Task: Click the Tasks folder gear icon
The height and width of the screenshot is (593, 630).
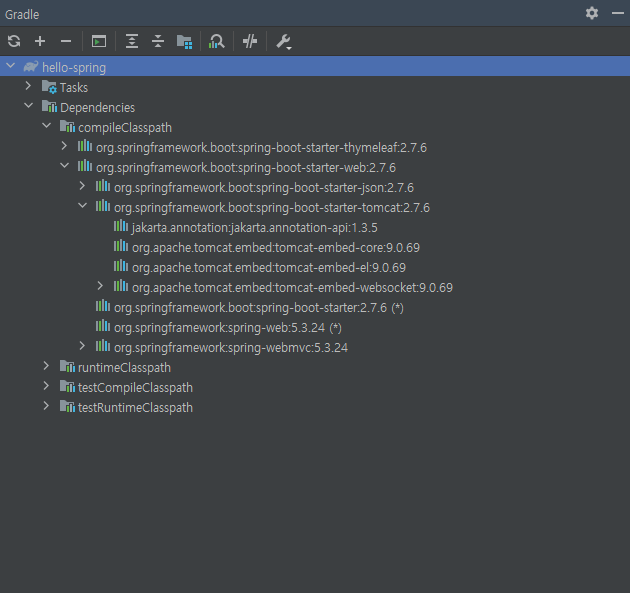Action: (x=49, y=87)
